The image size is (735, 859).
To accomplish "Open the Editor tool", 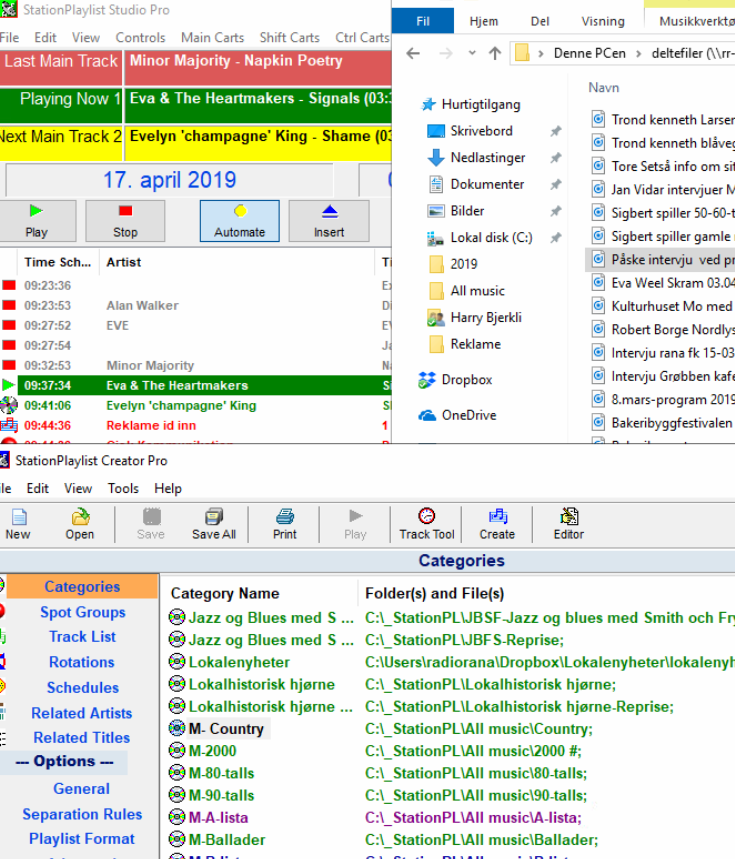I will [569, 524].
